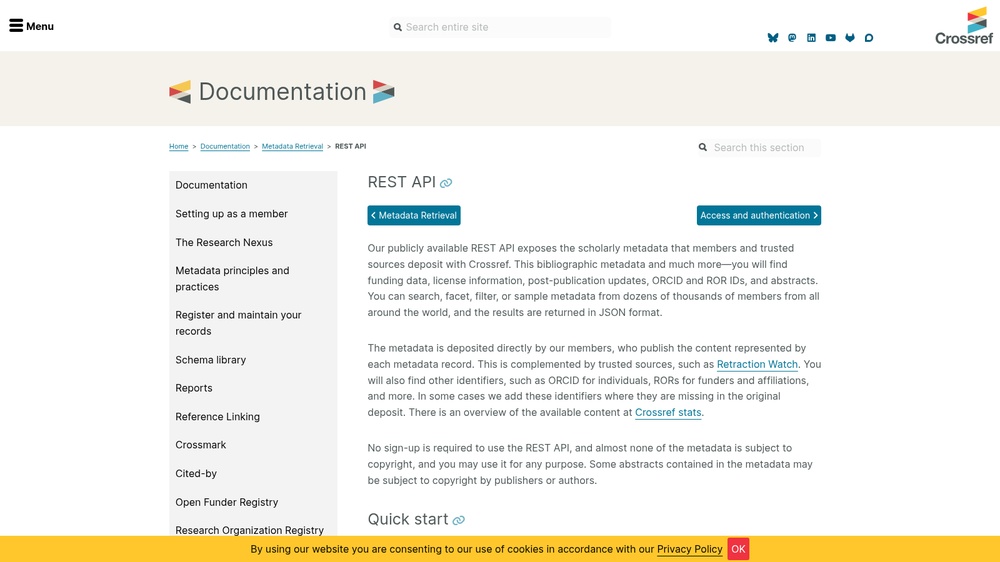Dismiss the cookie notice with OK
The image size is (1000, 562).
(739, 549)
